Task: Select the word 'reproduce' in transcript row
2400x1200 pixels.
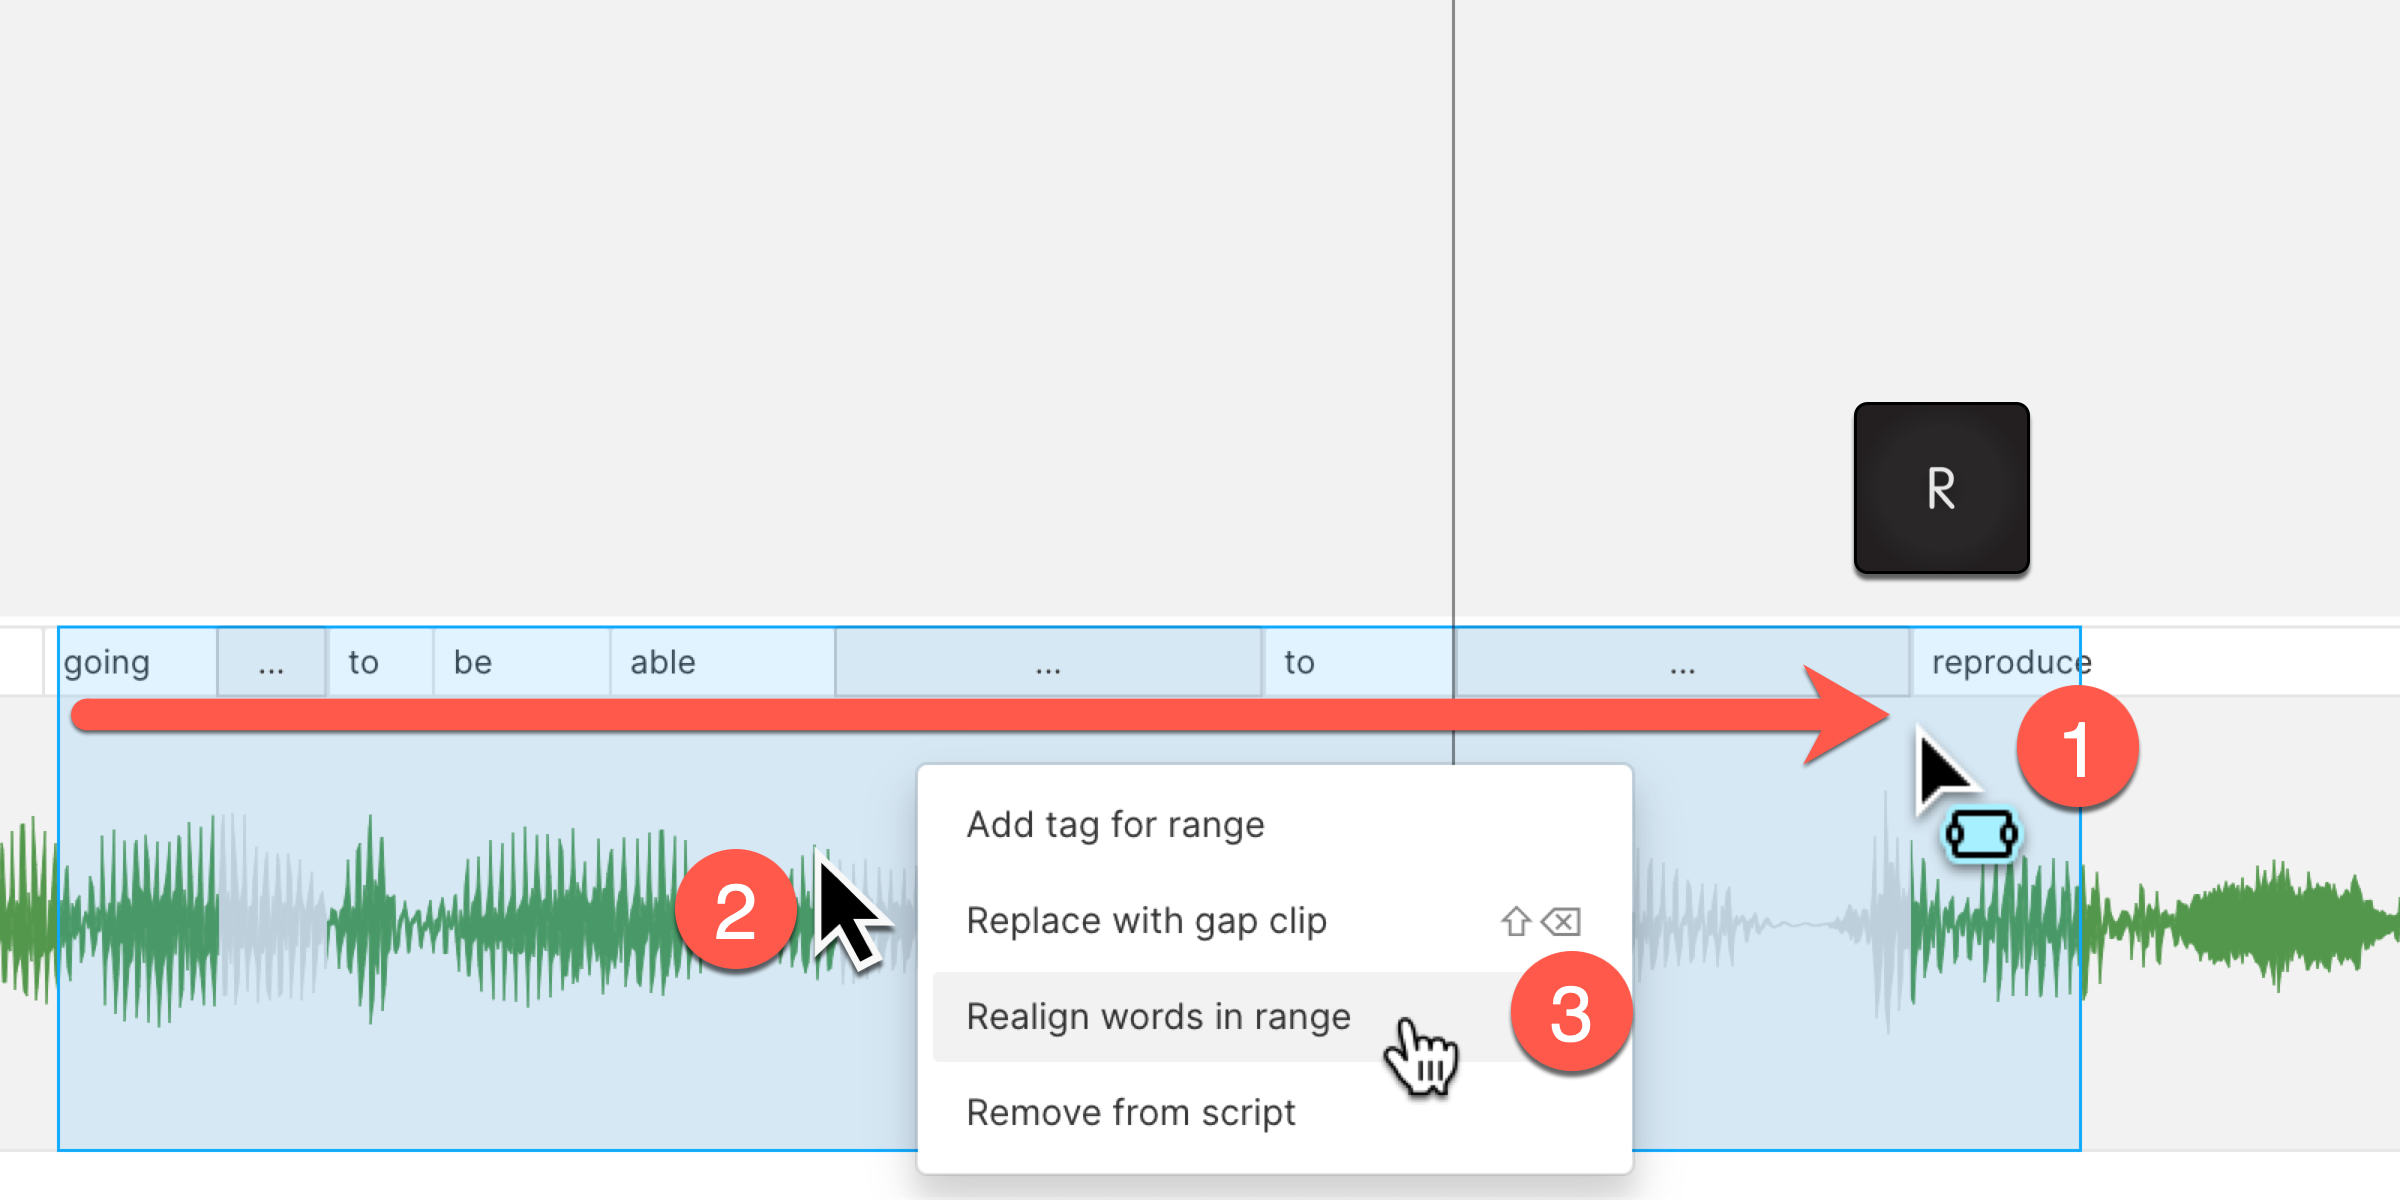Action: 2011,662
